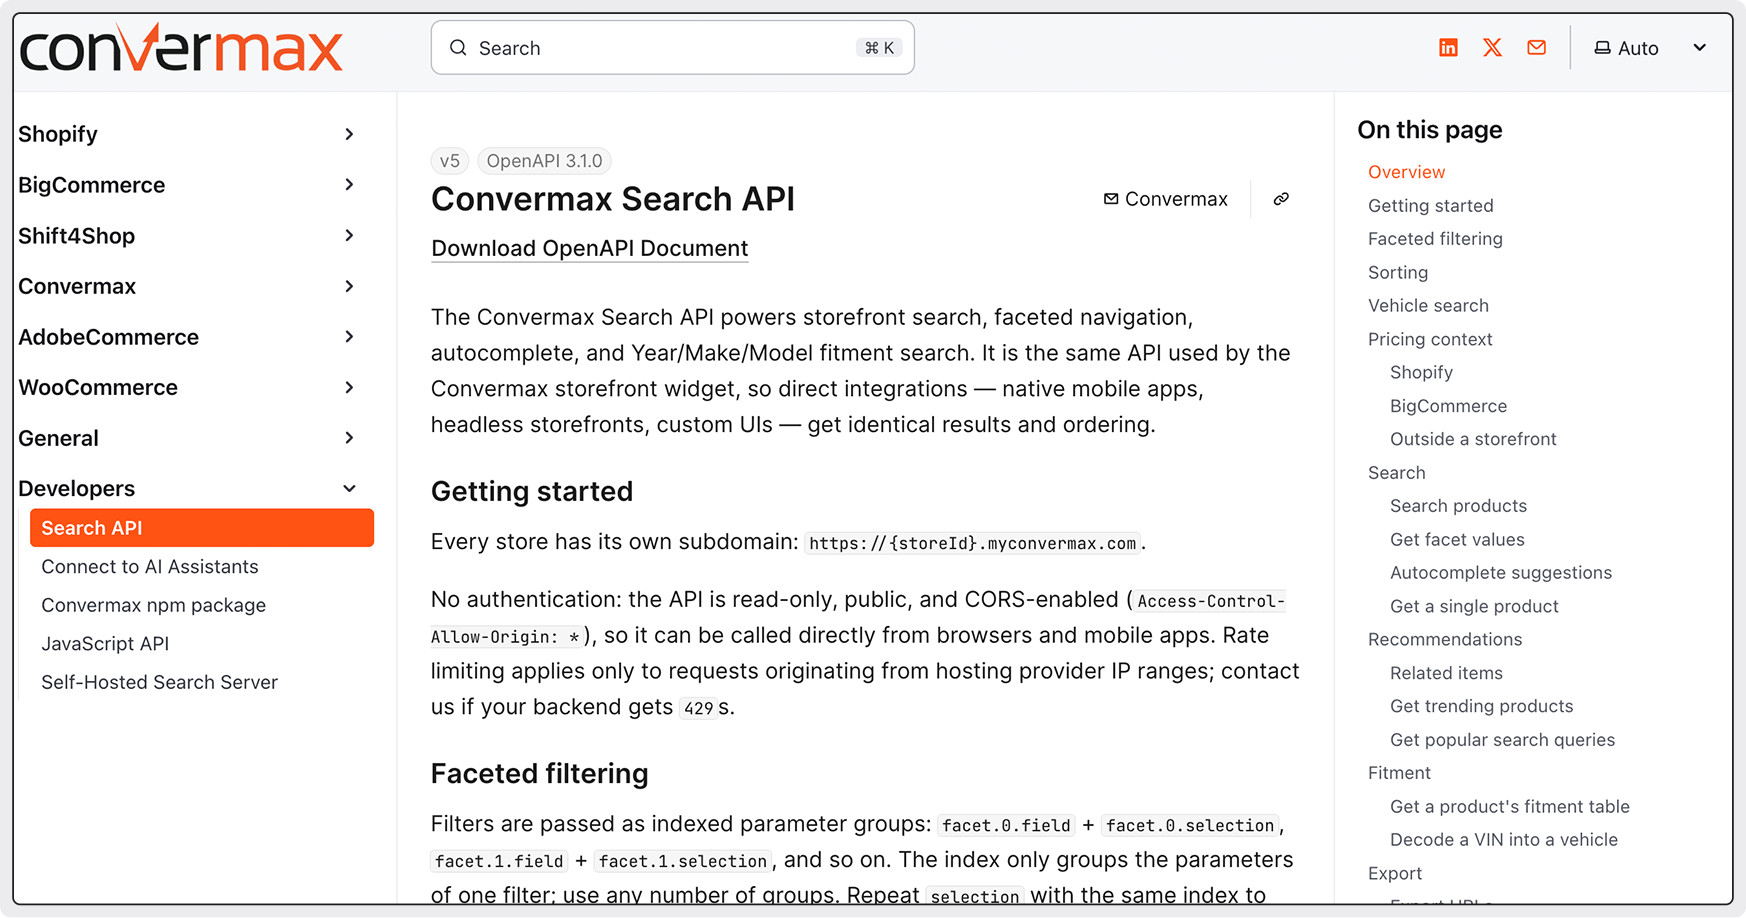Expand the WooCommerce sidebar section
This screenshot has width=1746, height=918.
(188, 387)
